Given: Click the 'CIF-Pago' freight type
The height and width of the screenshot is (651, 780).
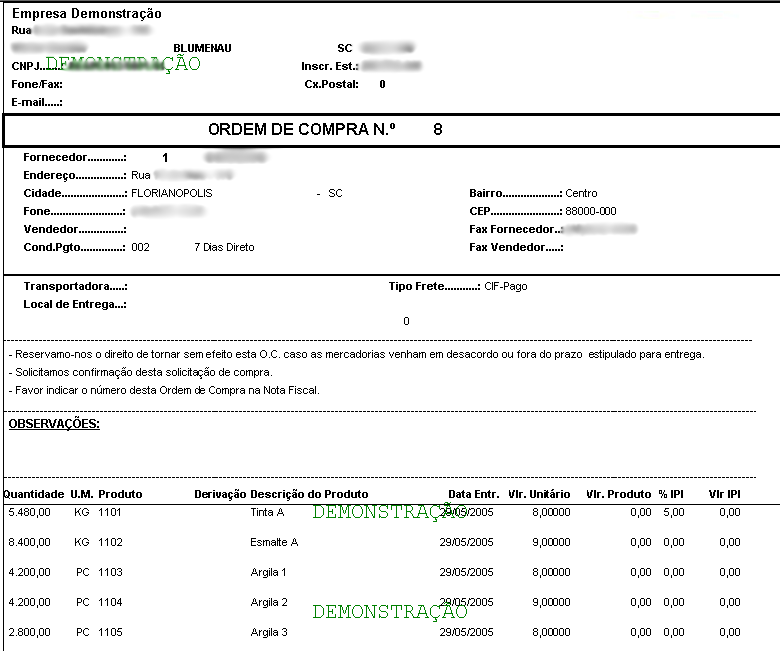Looking at the screenshot, I should [505, 286].
